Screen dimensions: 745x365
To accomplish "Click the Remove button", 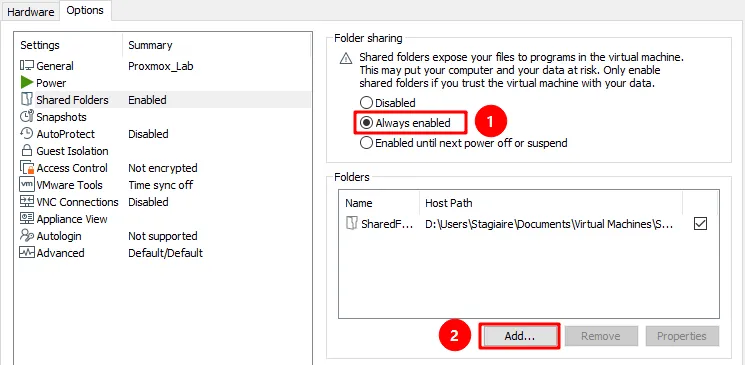I will click(x=601, y=336).
